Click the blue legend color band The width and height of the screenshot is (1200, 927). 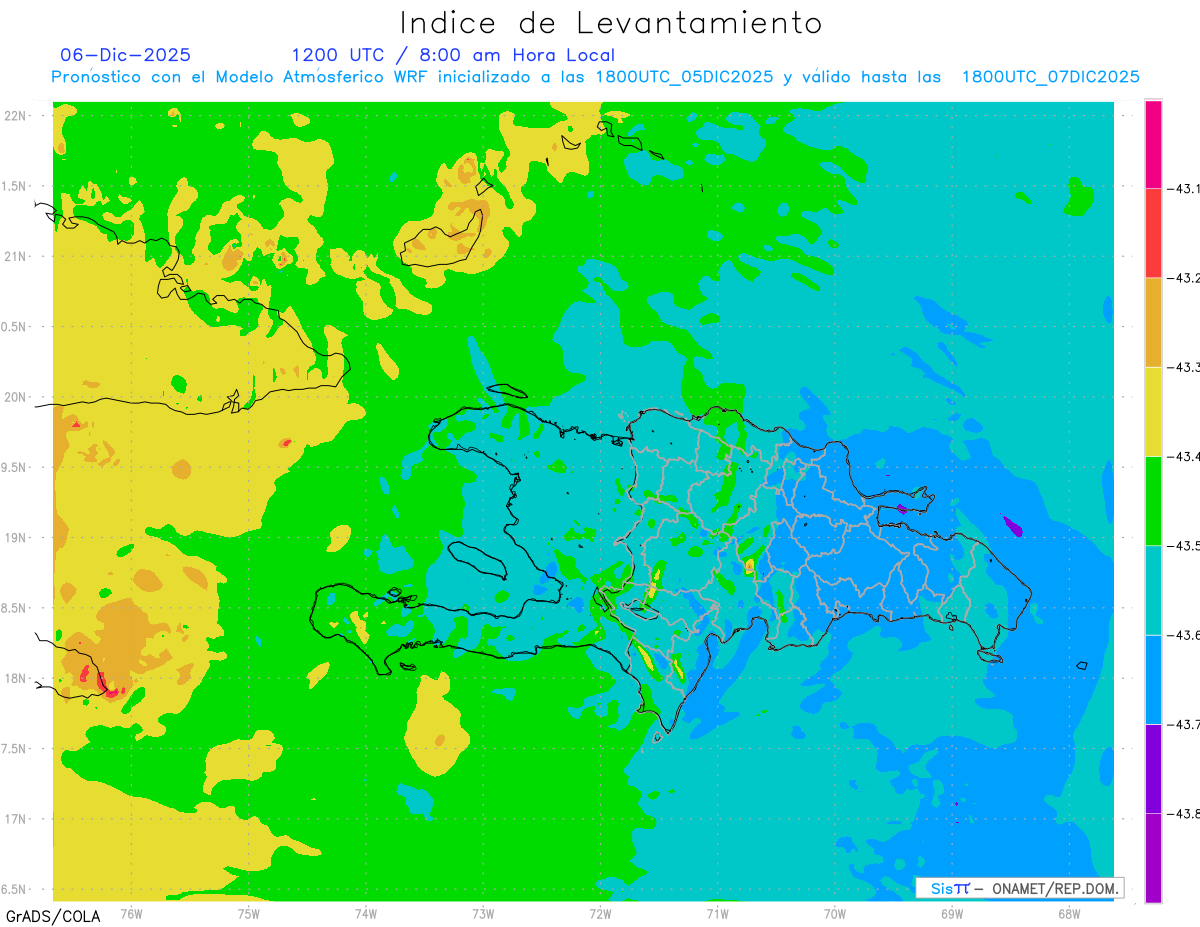pos(1153,679)
